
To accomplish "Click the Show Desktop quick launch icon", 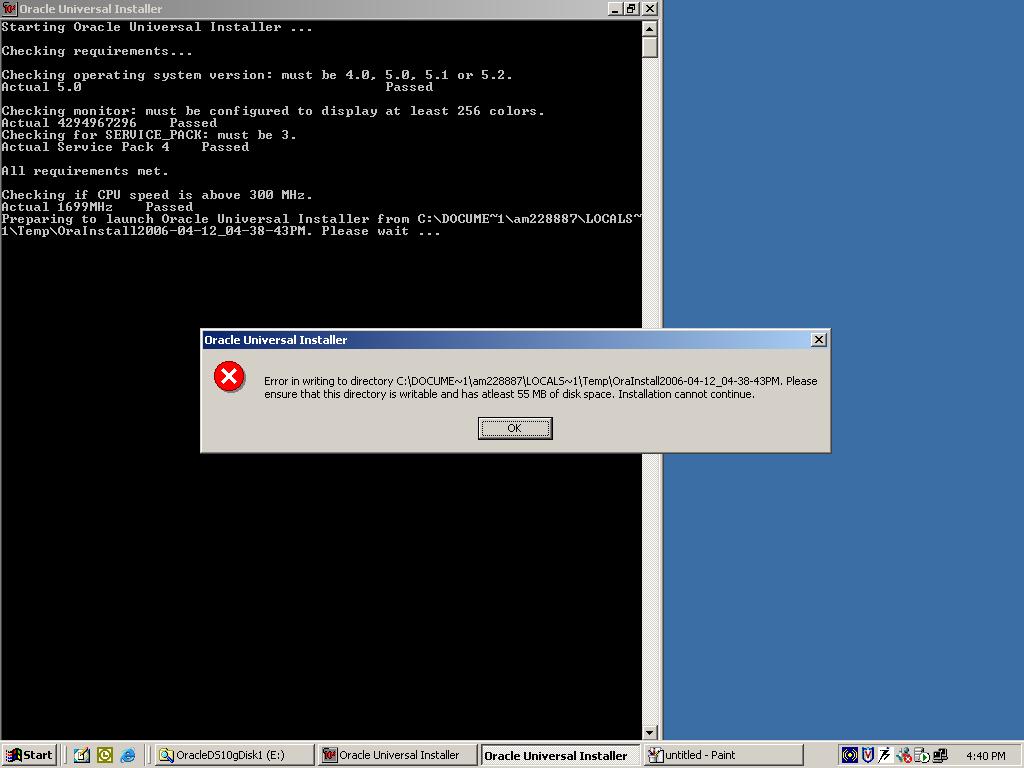I will (82, 756).
